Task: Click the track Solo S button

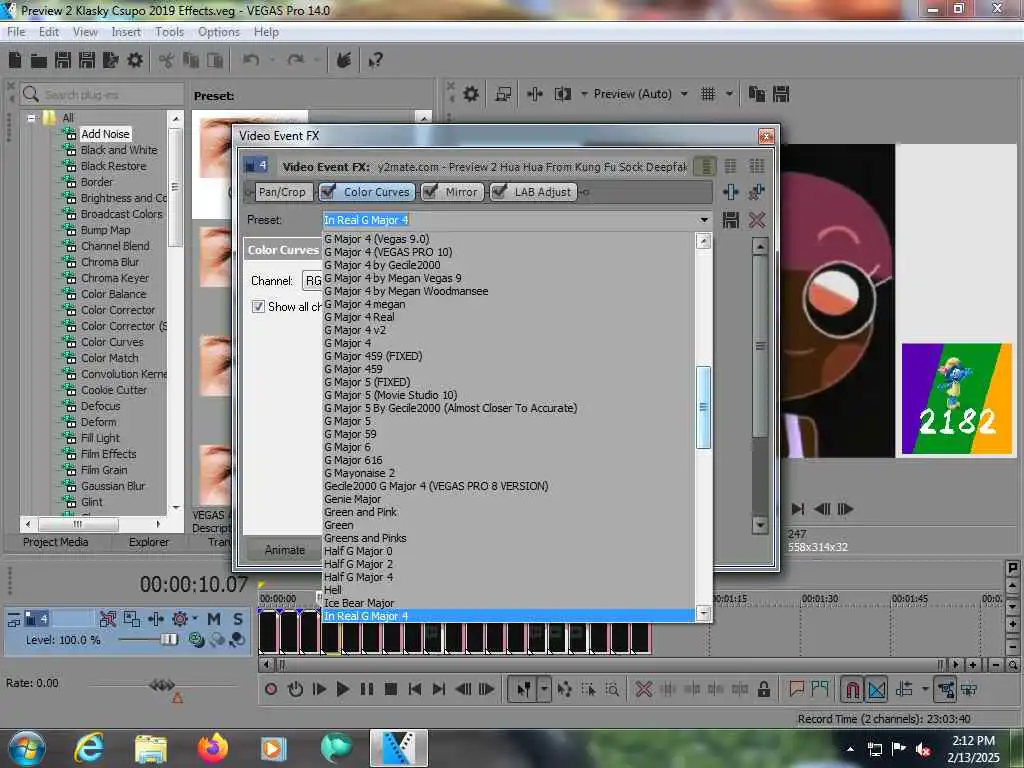Action: [238, 618]
